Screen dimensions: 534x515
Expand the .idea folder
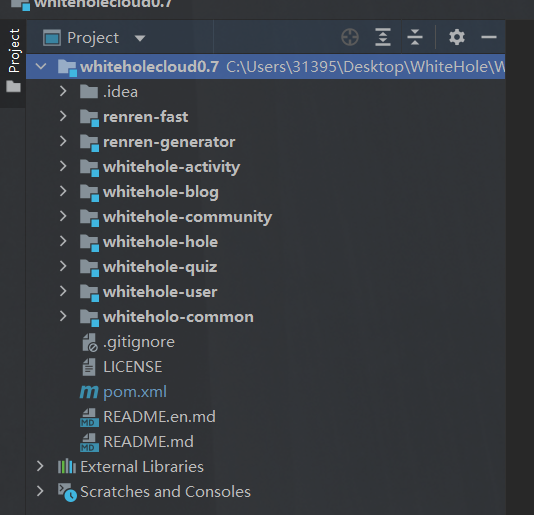(x=63, y=91)
